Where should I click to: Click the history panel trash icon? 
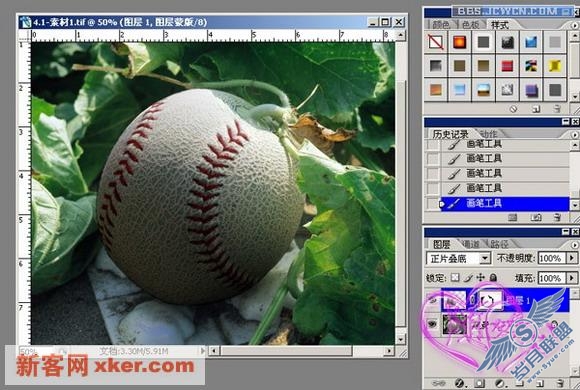point(557,218)
